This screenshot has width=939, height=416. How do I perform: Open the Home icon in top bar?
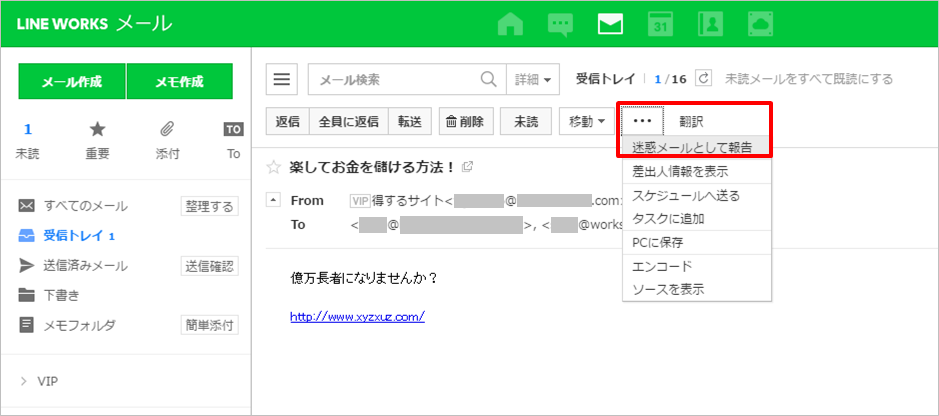click(510, 24)
